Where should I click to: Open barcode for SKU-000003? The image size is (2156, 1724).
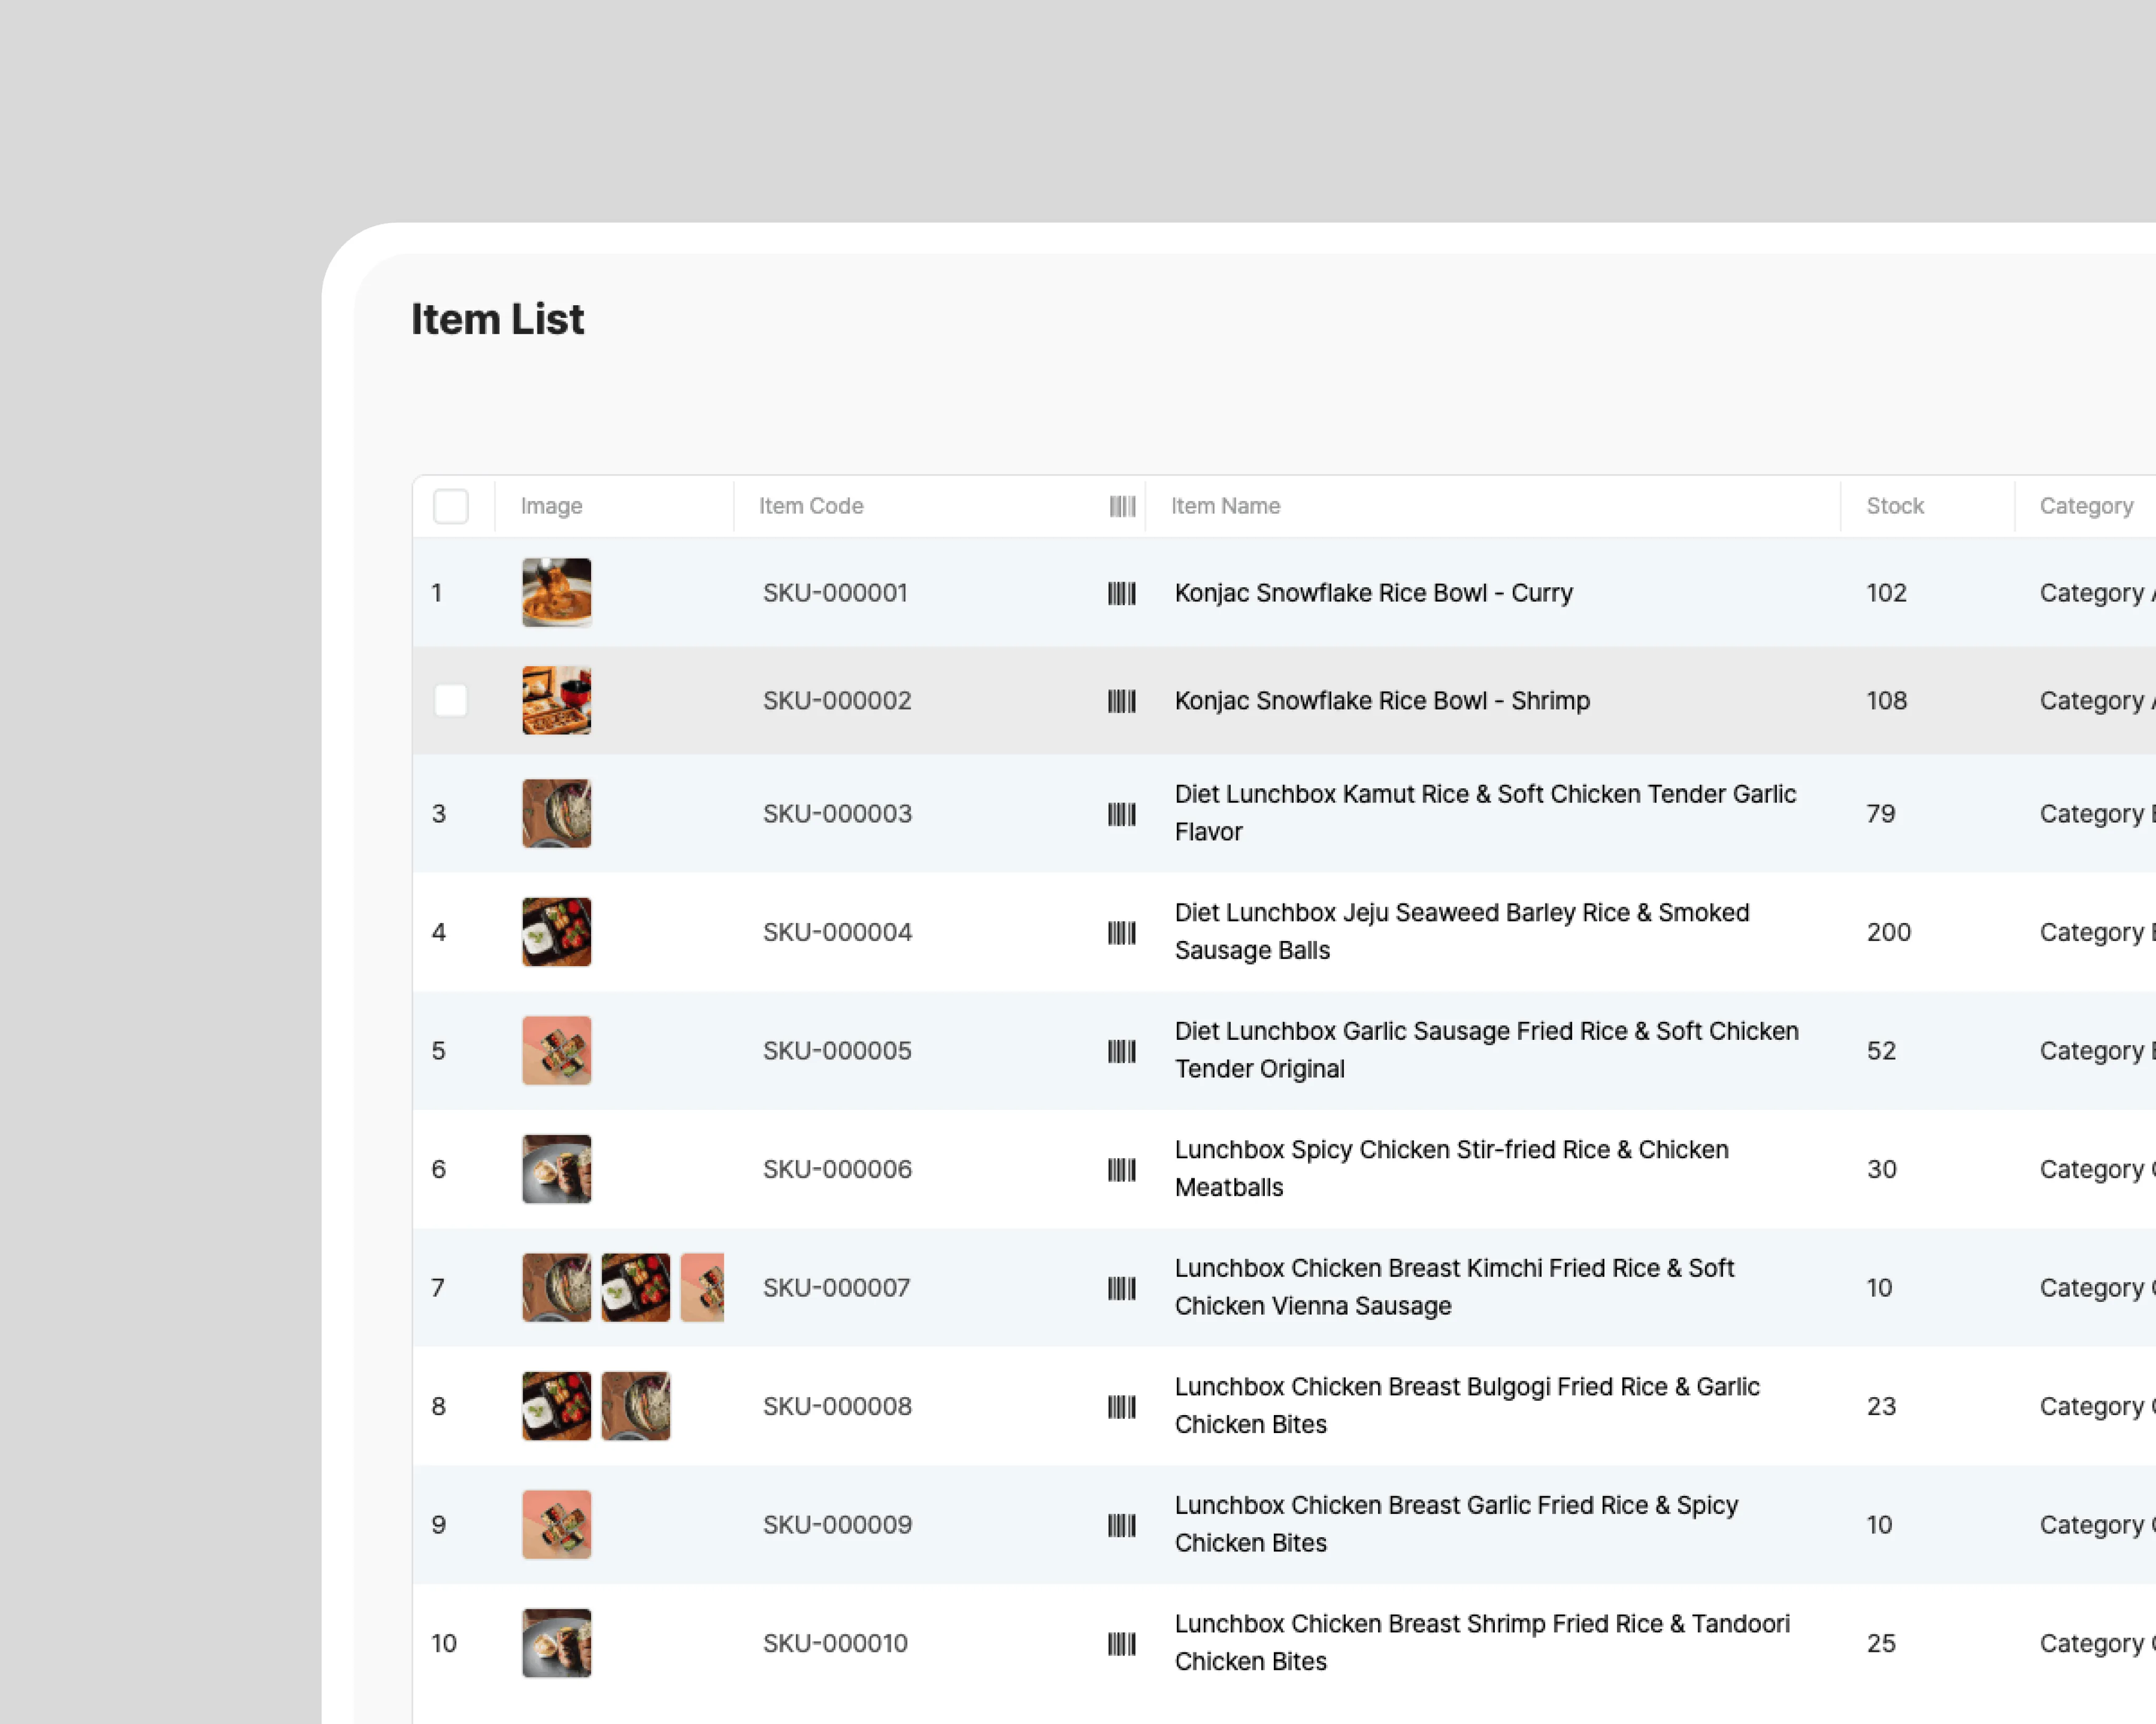point(1122,814)
